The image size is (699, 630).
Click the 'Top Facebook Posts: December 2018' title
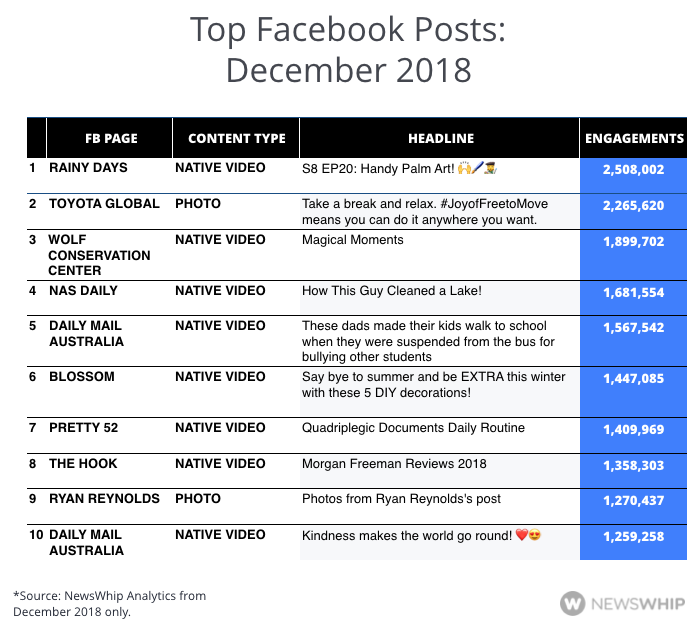349,50
